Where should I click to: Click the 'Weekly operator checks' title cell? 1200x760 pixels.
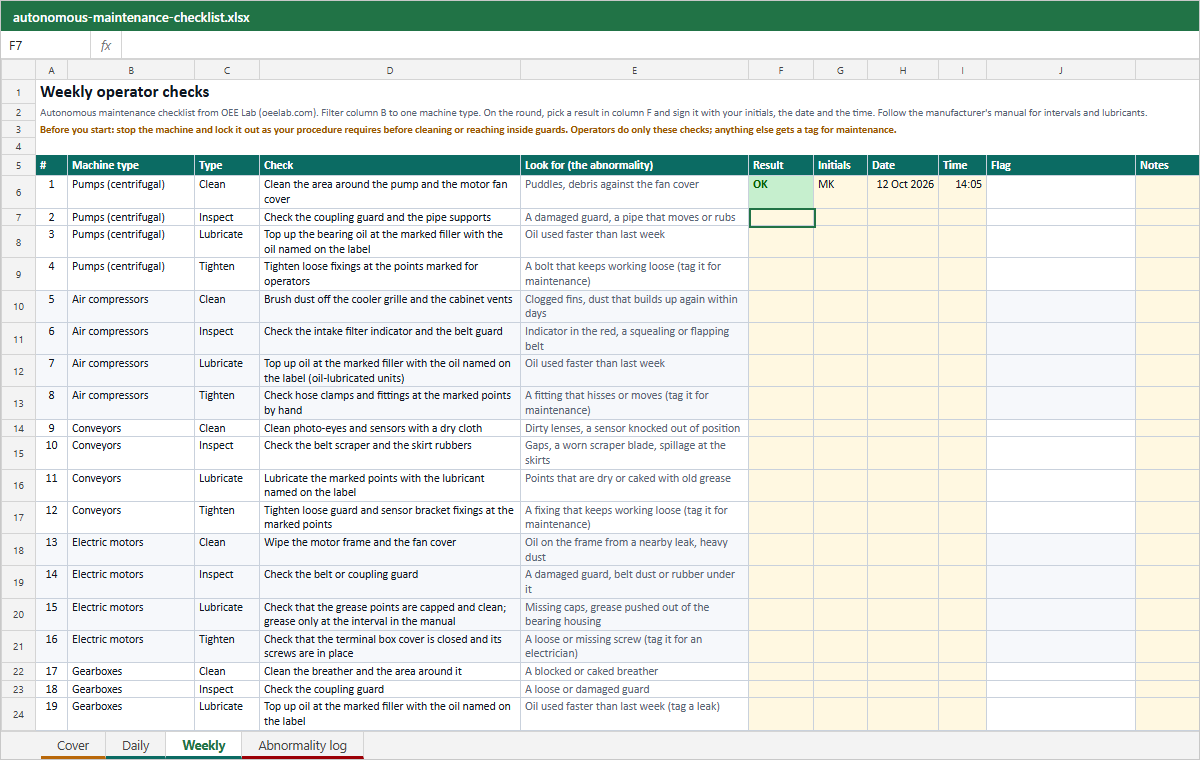pos(125,92)
